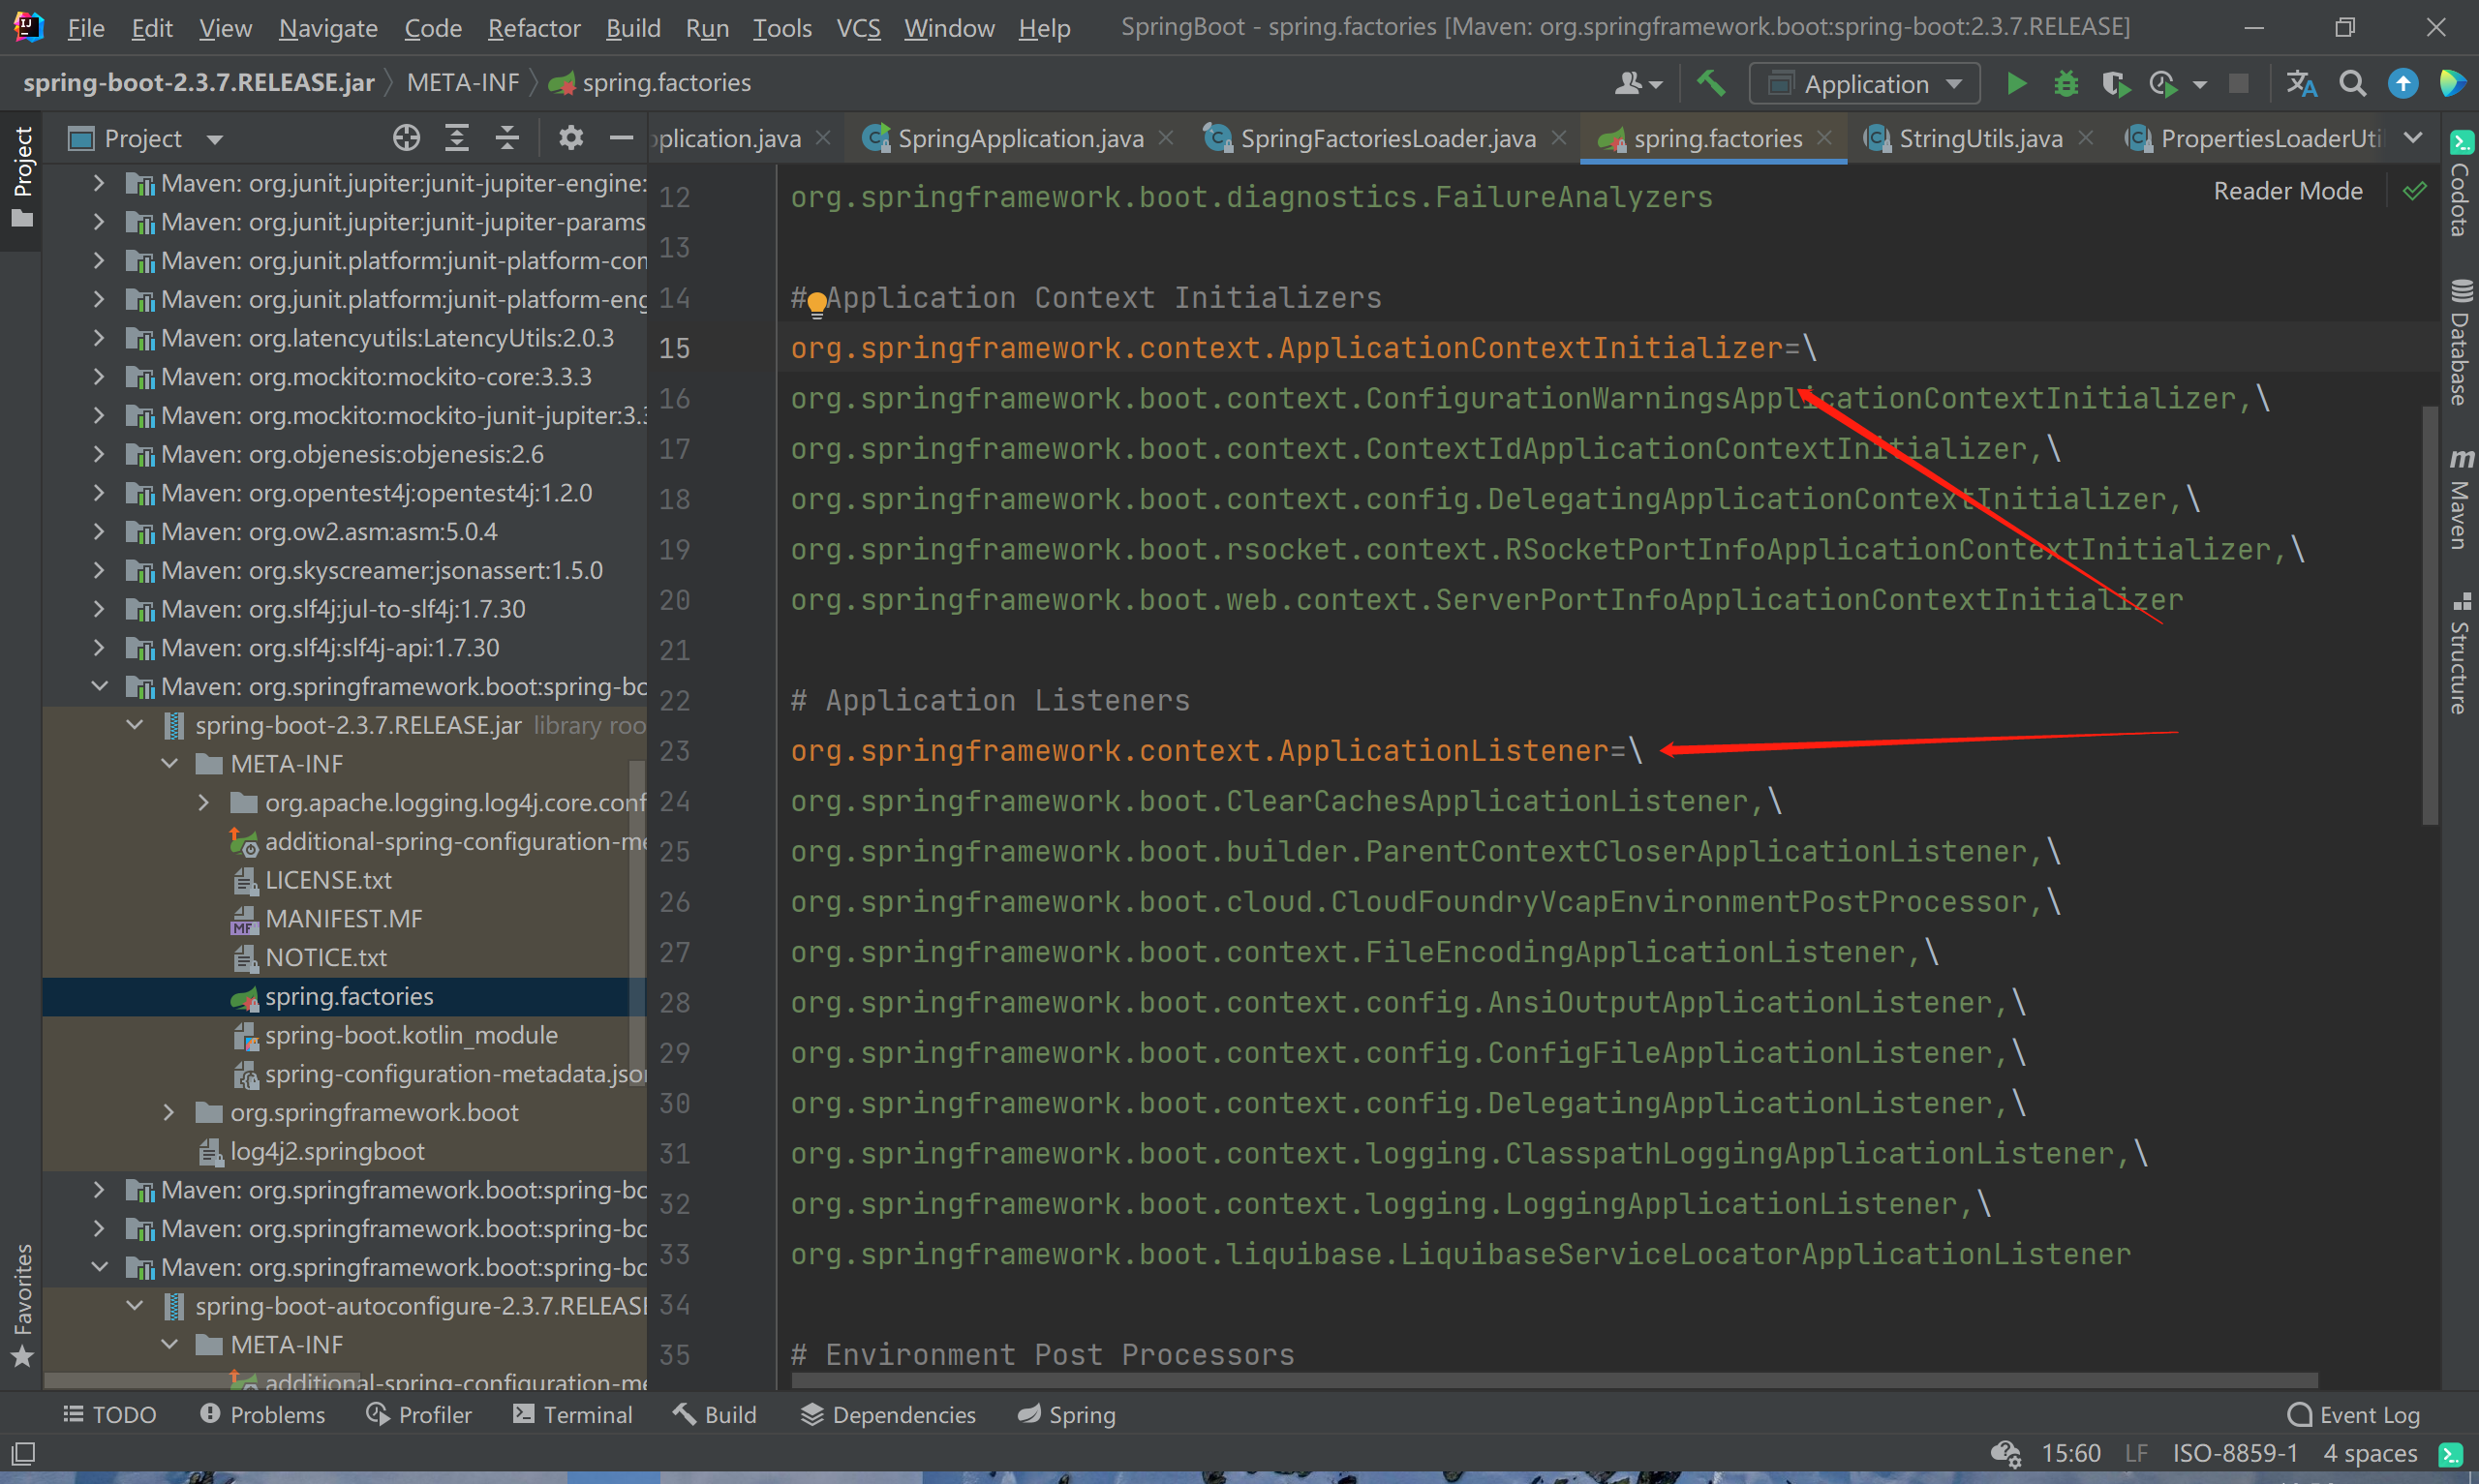Open the Application run configuration dropdown

click(1864, 84)
